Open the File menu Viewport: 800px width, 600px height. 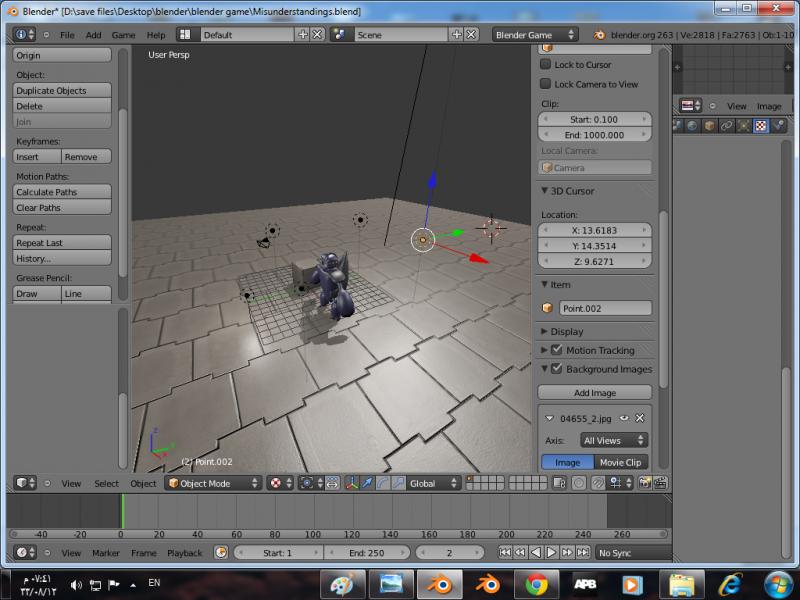click(x=67, y=35)
